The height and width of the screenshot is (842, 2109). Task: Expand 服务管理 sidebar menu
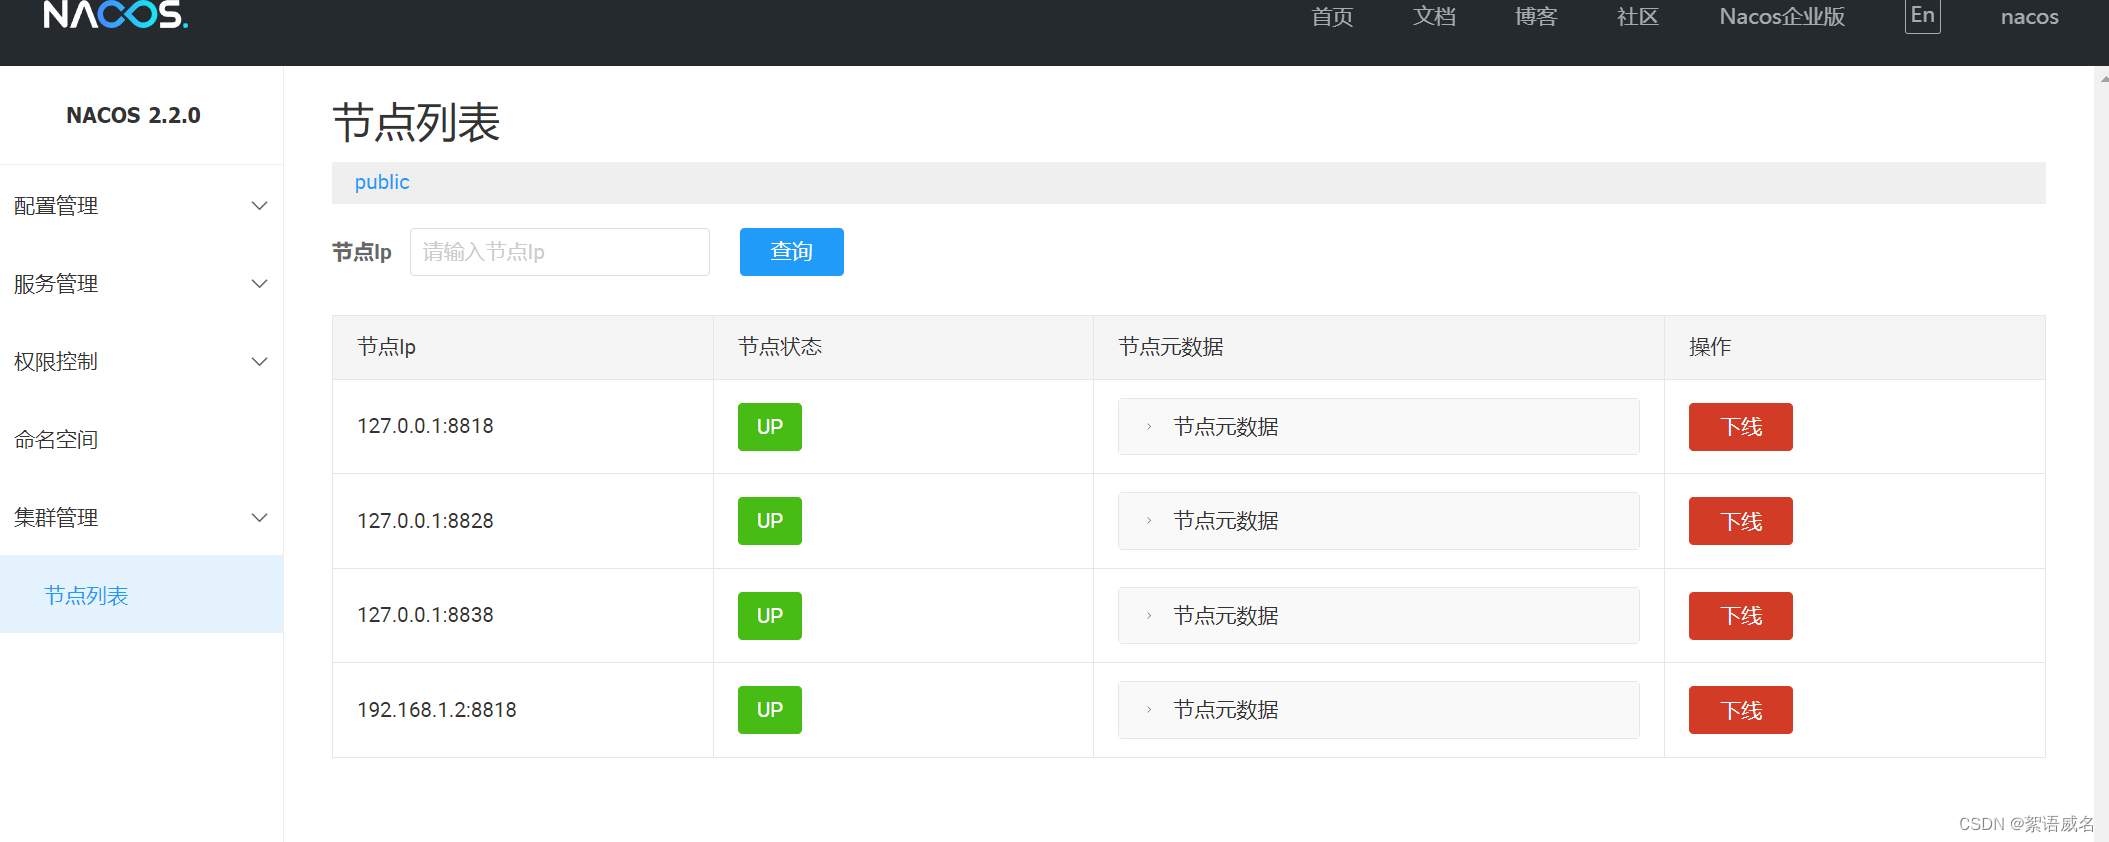coord(141,284)
